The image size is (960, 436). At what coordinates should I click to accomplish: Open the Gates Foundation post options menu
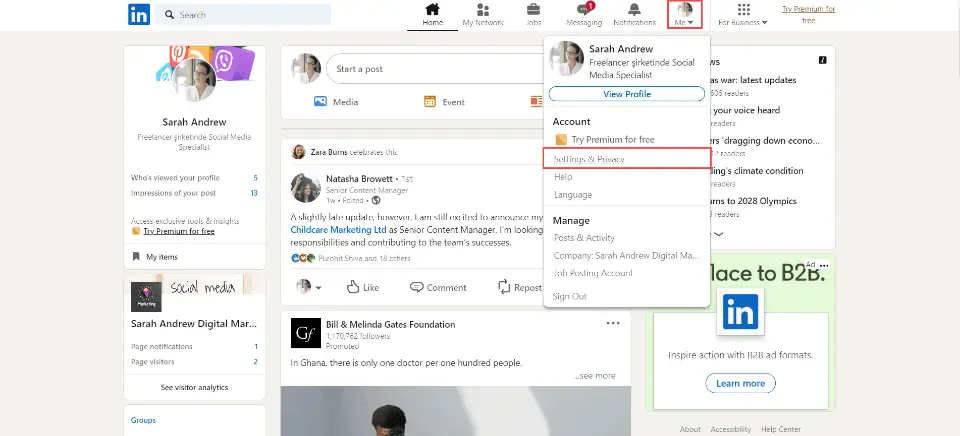pyautogui.click(x=613, y=323)
